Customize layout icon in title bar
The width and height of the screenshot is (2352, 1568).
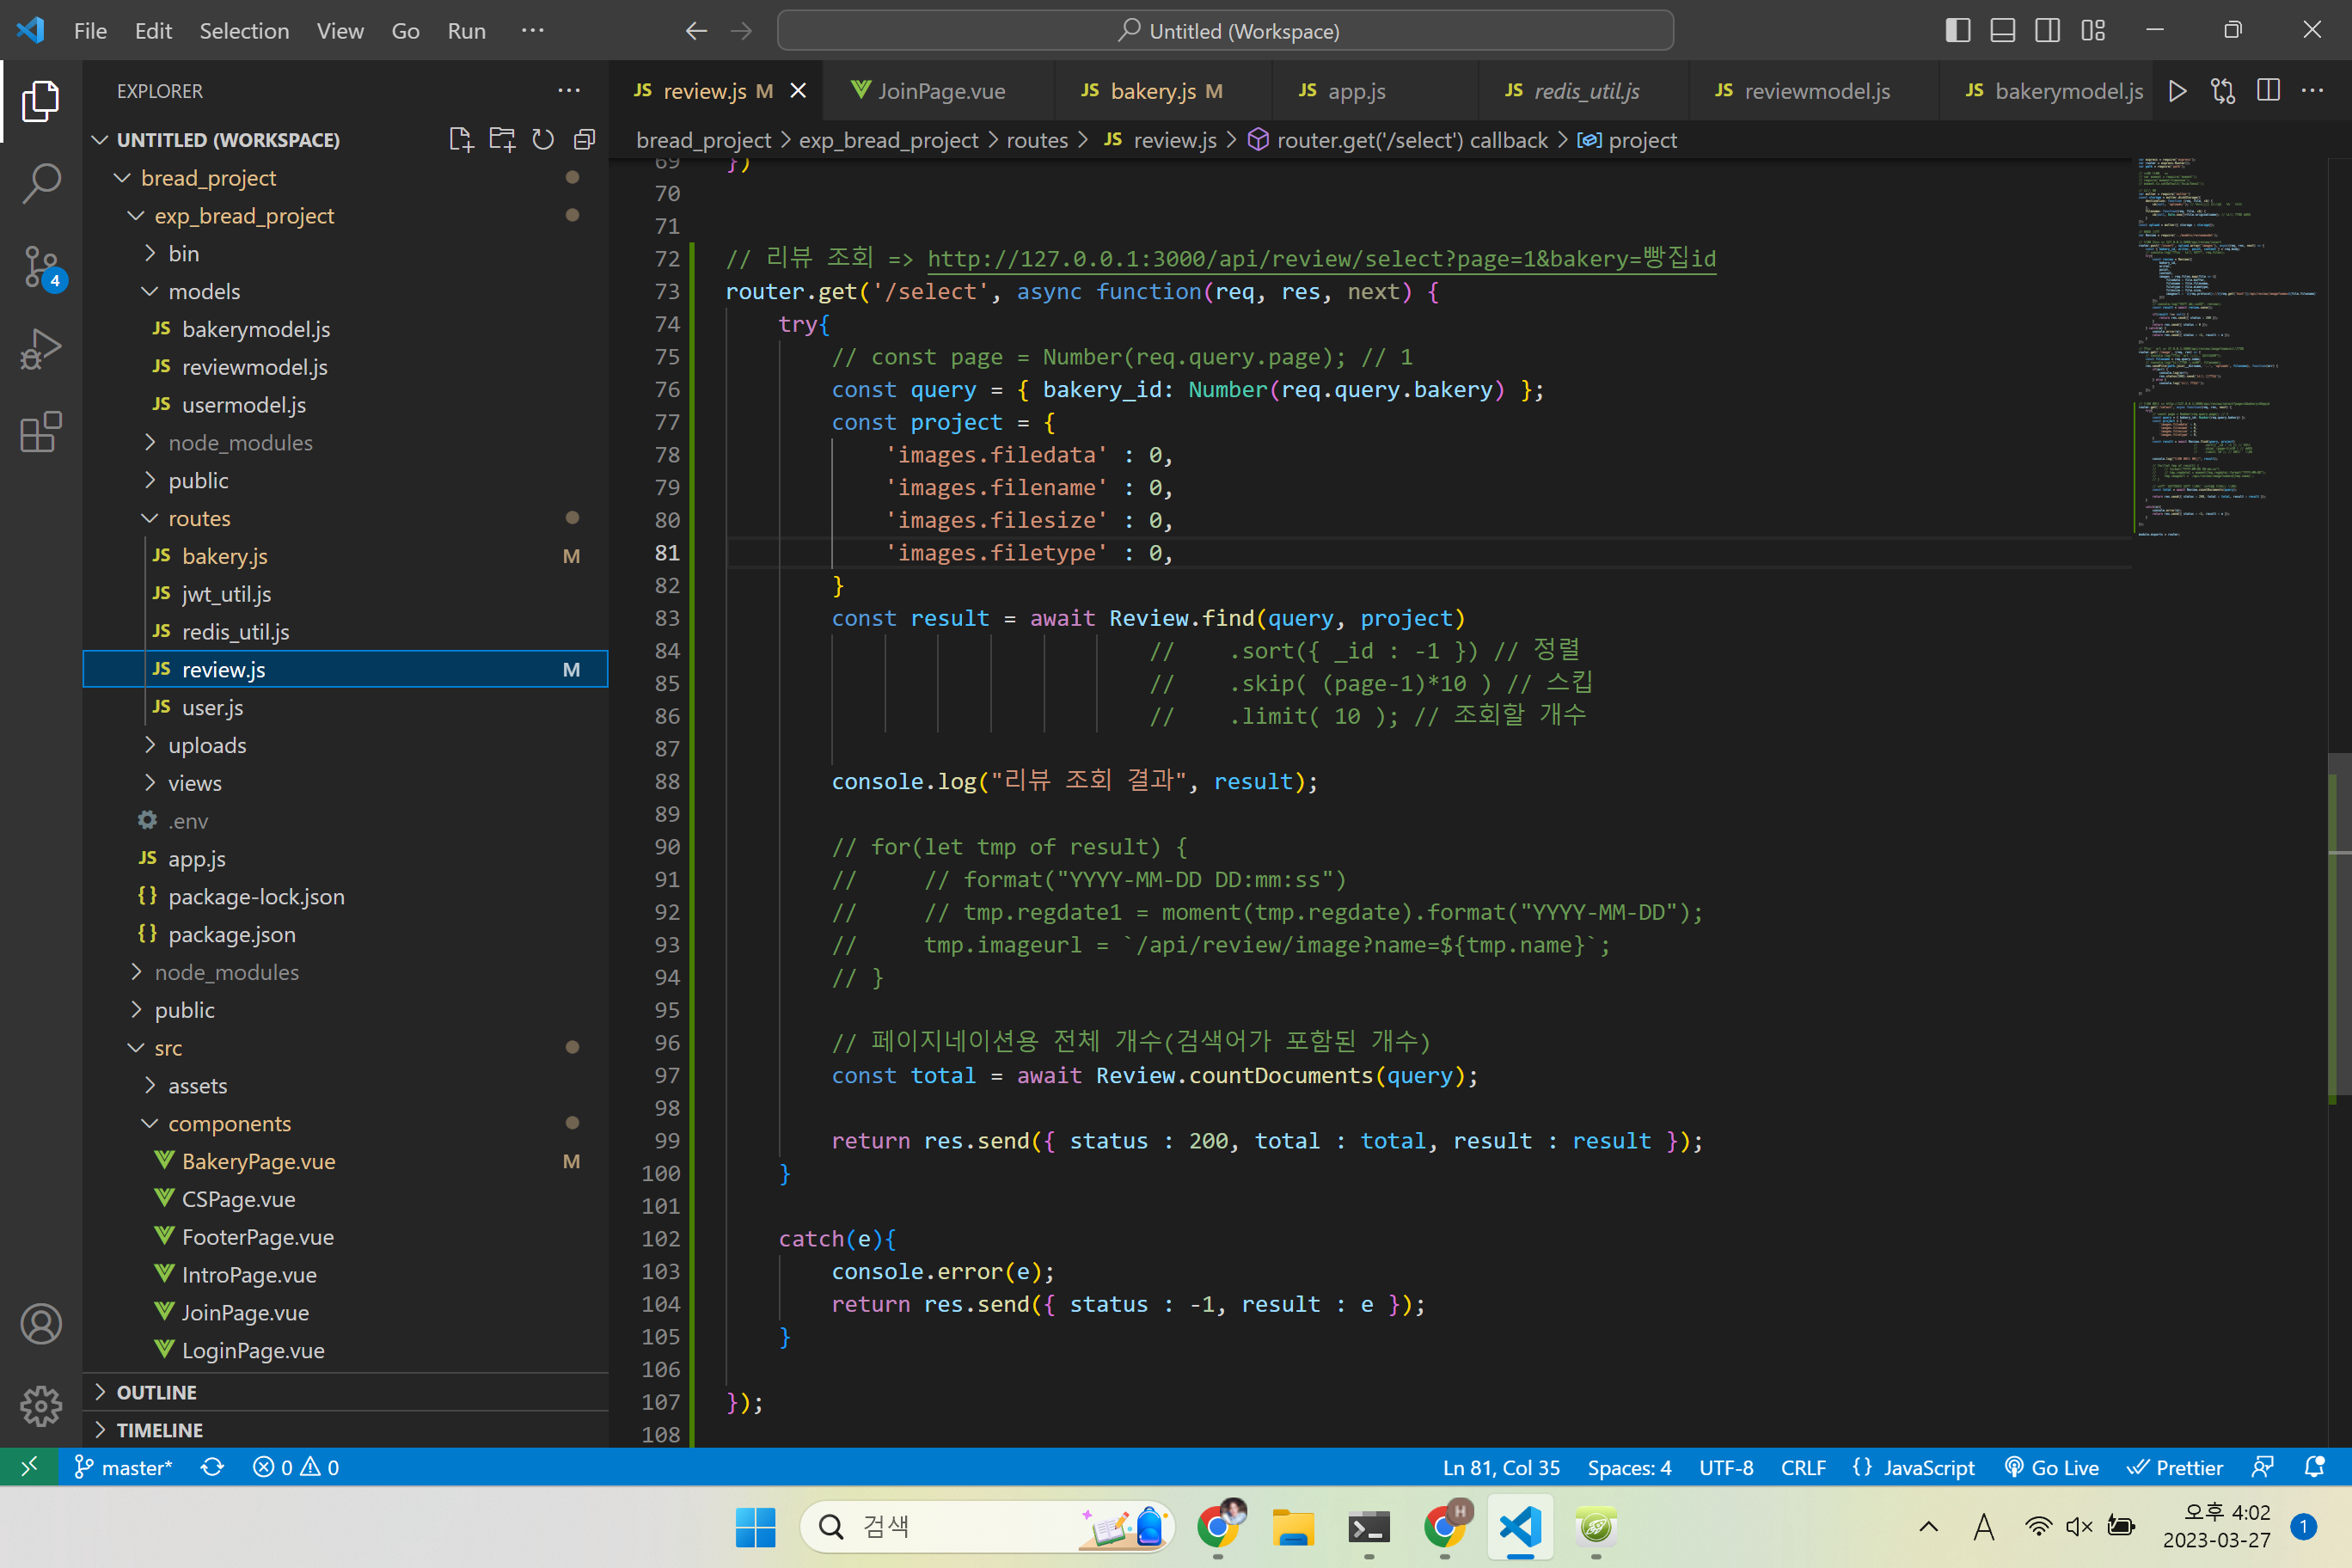pos(2093,31)
